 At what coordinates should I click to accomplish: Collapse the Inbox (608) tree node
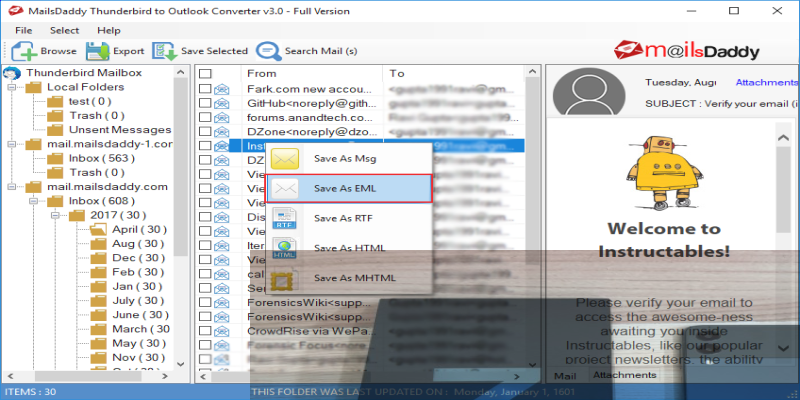click(34, 202)
